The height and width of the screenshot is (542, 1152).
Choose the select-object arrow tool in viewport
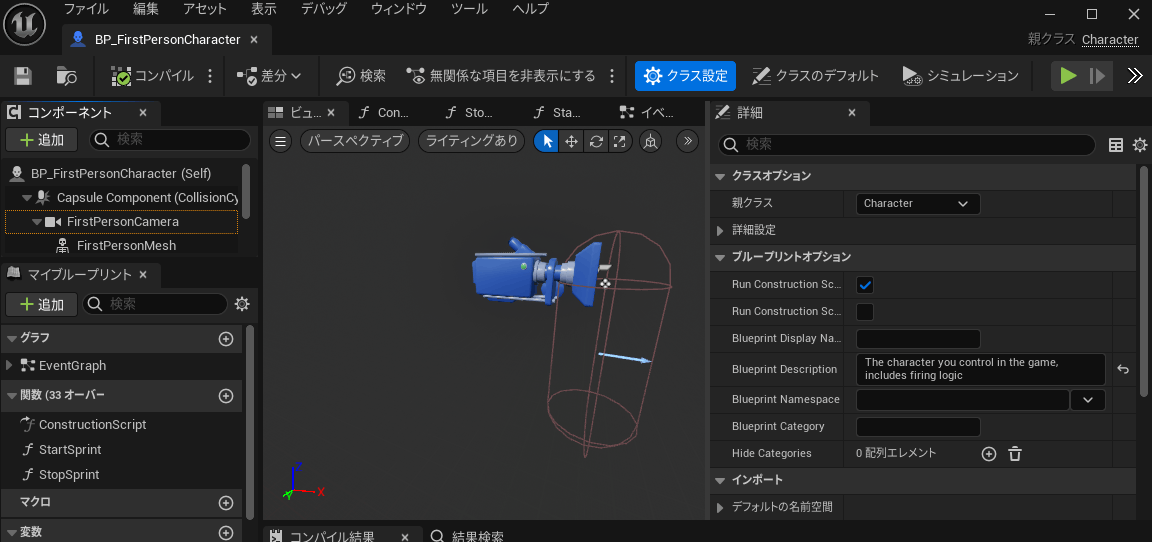(x=547, y=141)
